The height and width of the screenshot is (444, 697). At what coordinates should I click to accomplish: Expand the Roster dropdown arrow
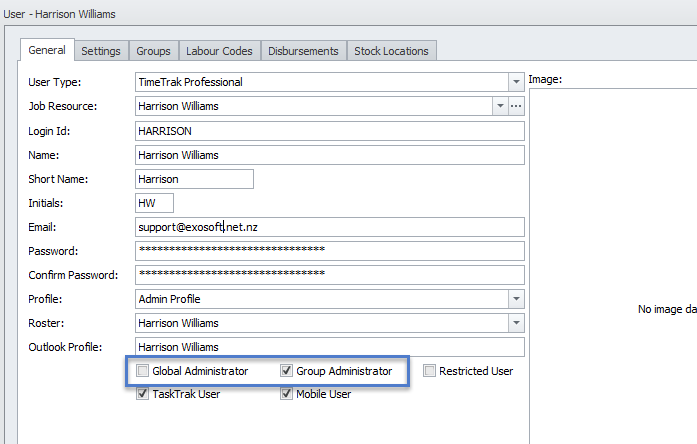pyautogui.click(x=516, y=323)
